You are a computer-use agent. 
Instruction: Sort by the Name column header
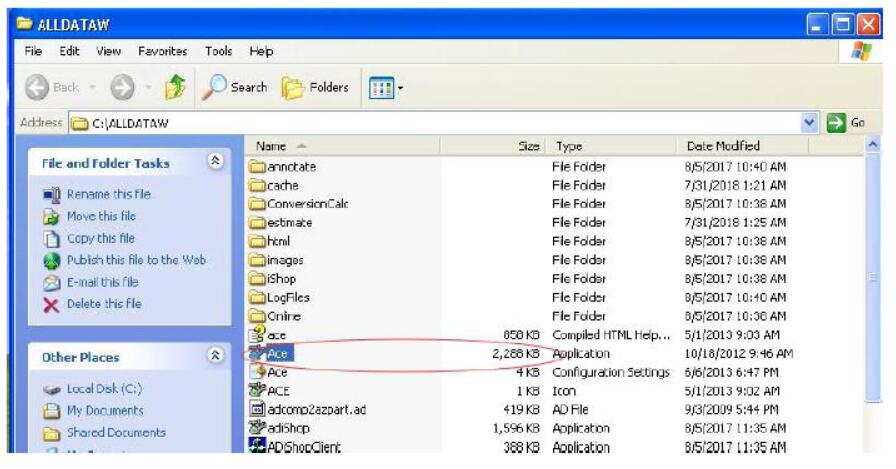click(x=343, y=146)
